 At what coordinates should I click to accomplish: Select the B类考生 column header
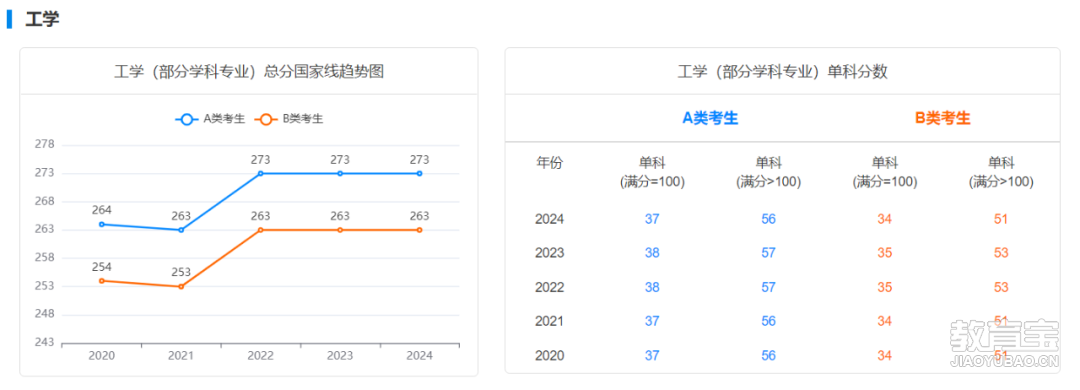click(x=942, y=119)
